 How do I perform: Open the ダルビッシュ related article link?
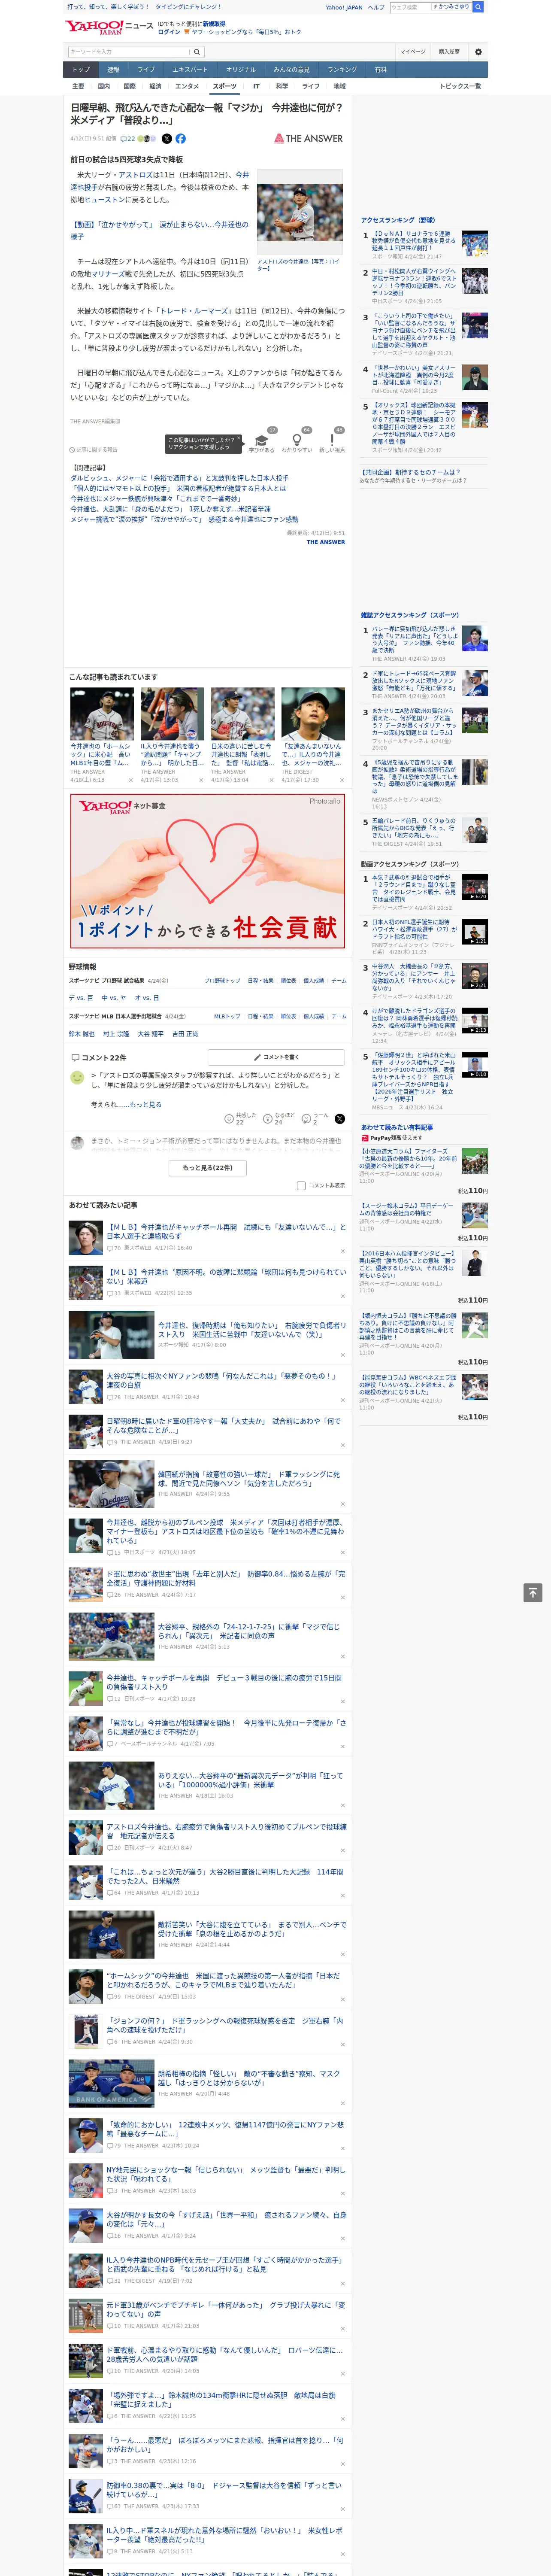pos(179,478)
